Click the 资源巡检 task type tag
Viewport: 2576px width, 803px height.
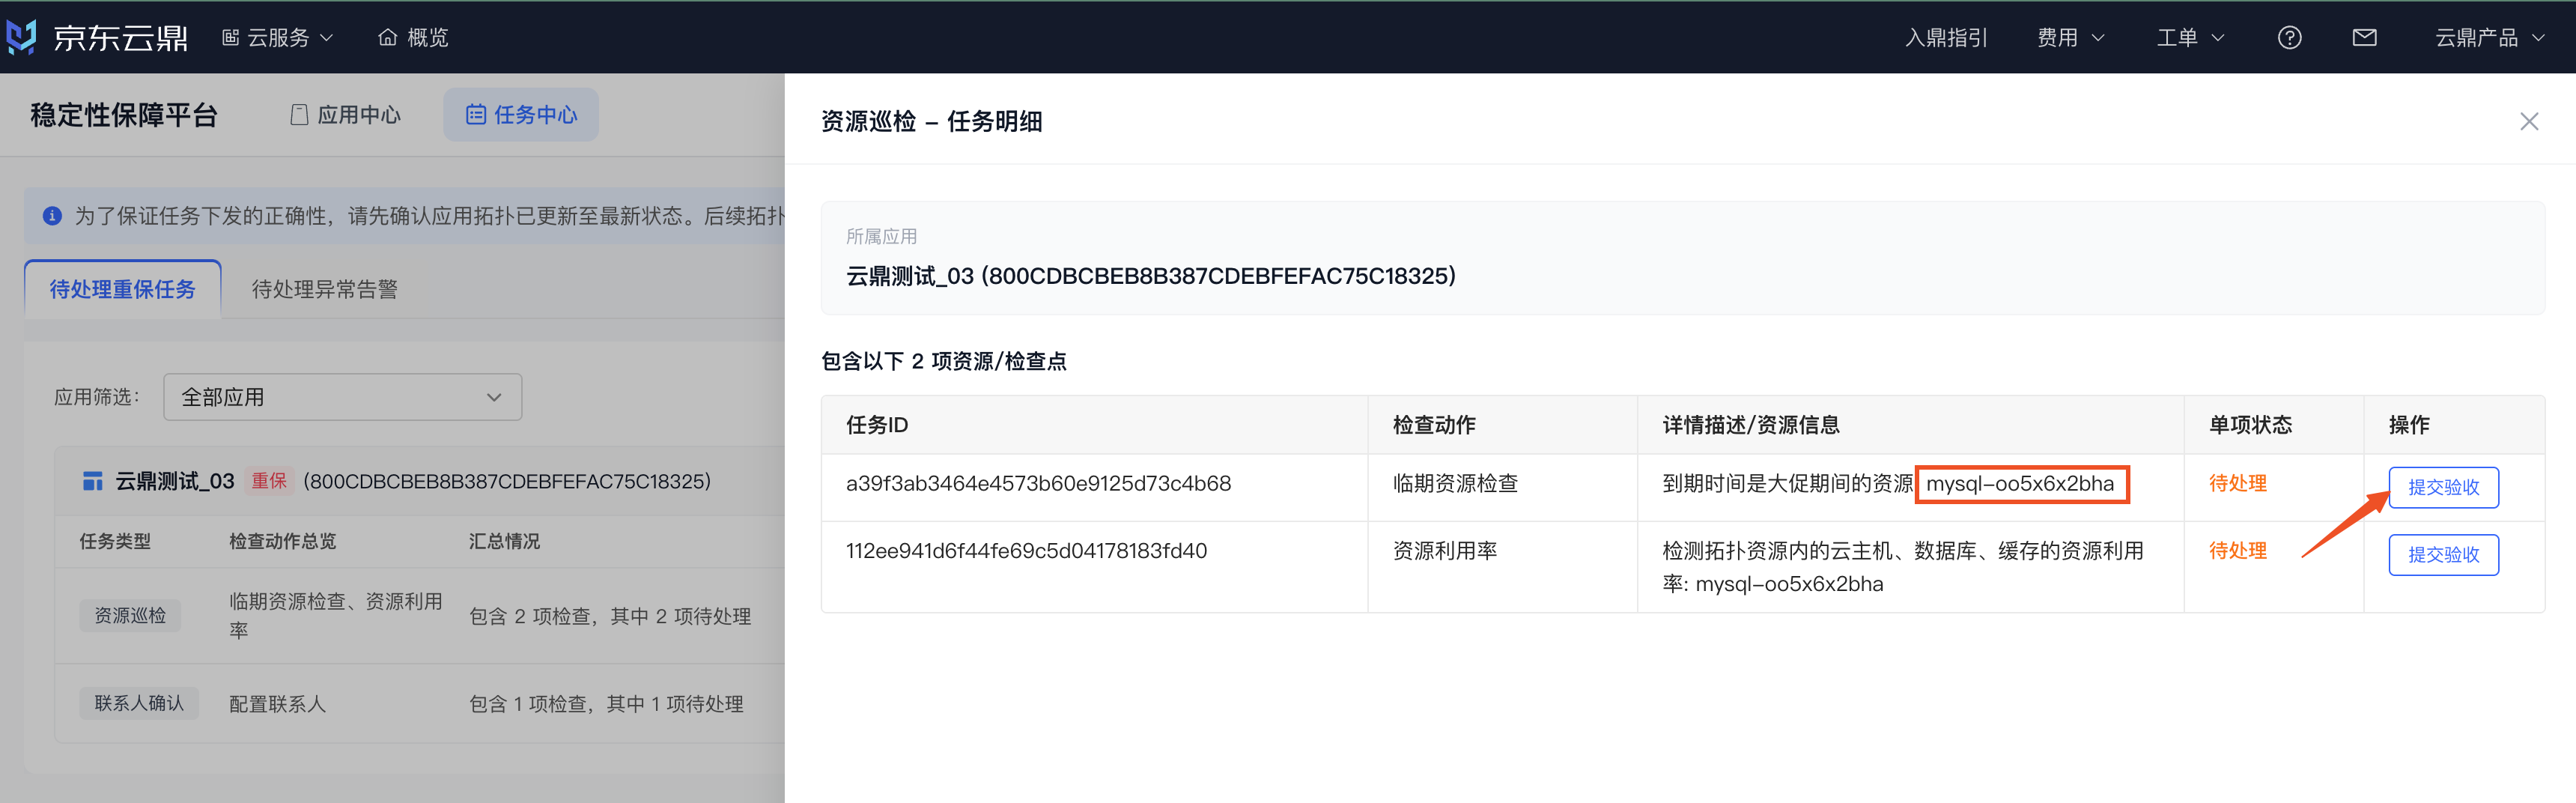[x=130, y=616]
